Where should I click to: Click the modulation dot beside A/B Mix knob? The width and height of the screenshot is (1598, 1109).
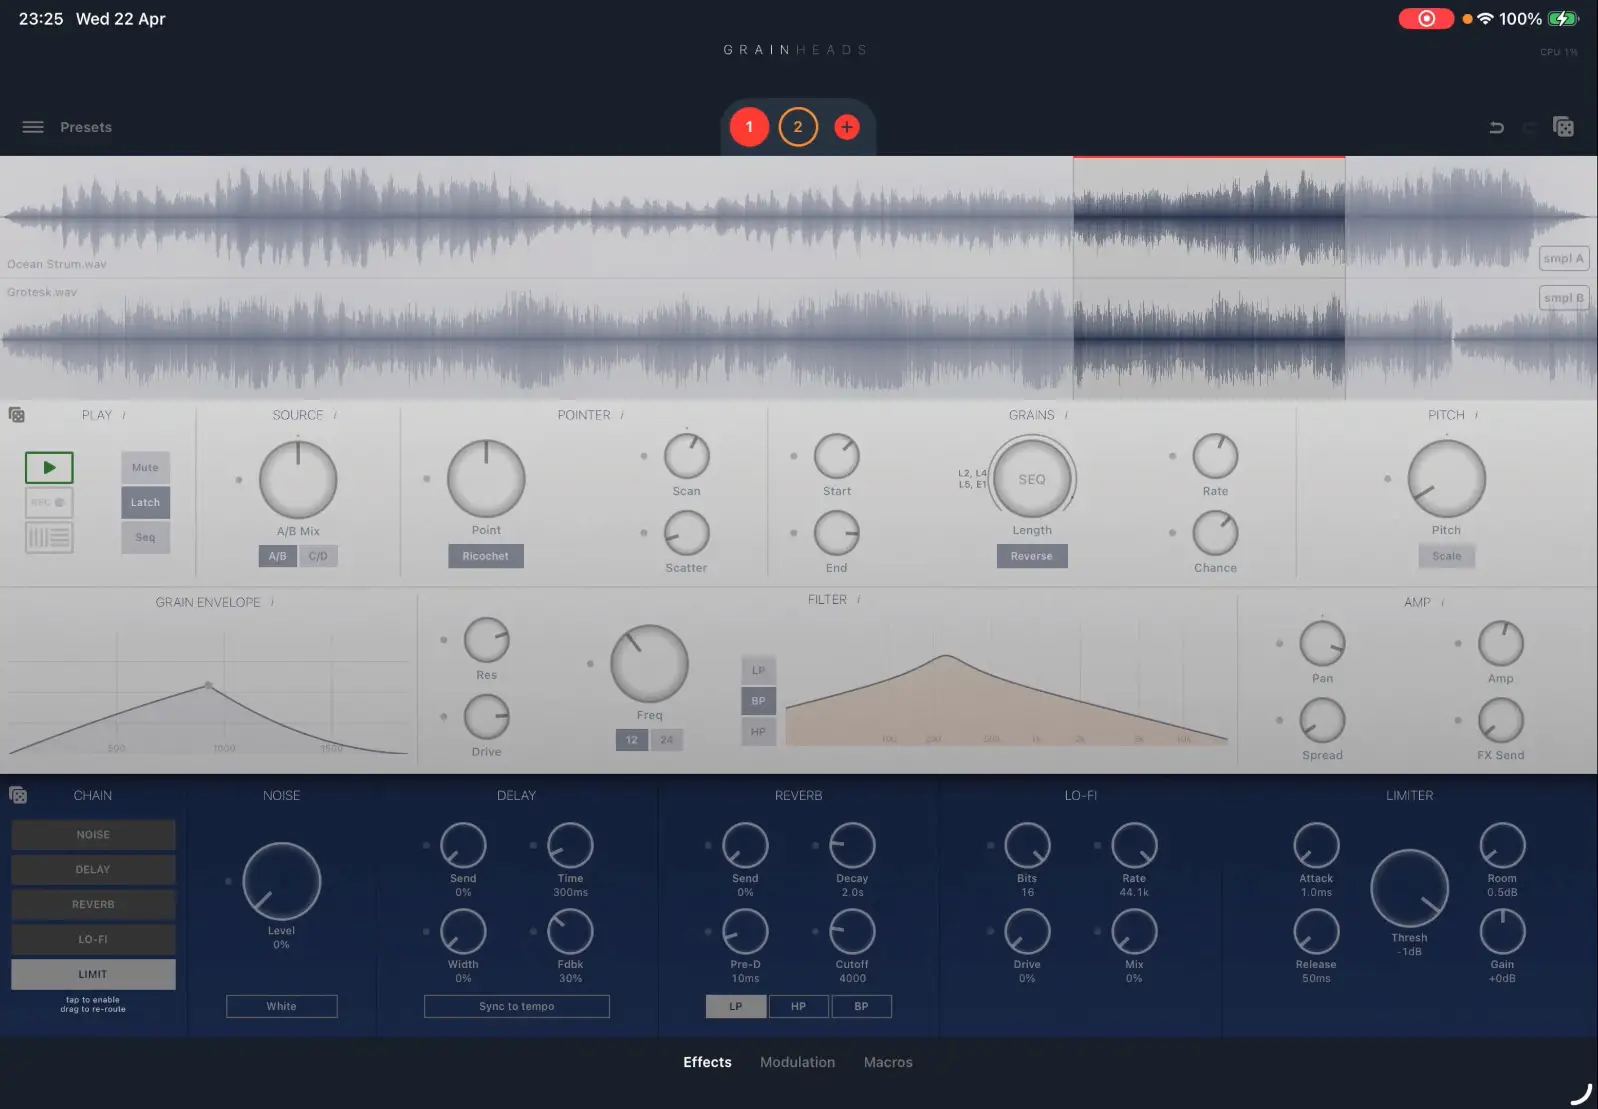tap(239, 480)
